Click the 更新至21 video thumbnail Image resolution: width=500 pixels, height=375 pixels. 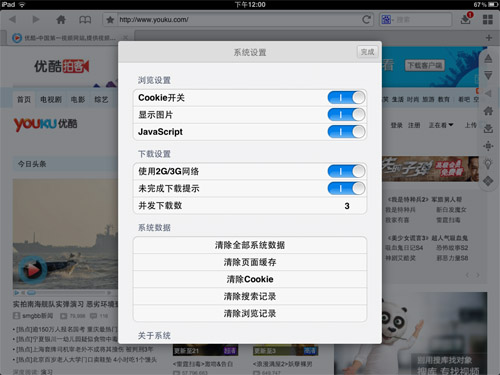205,350
